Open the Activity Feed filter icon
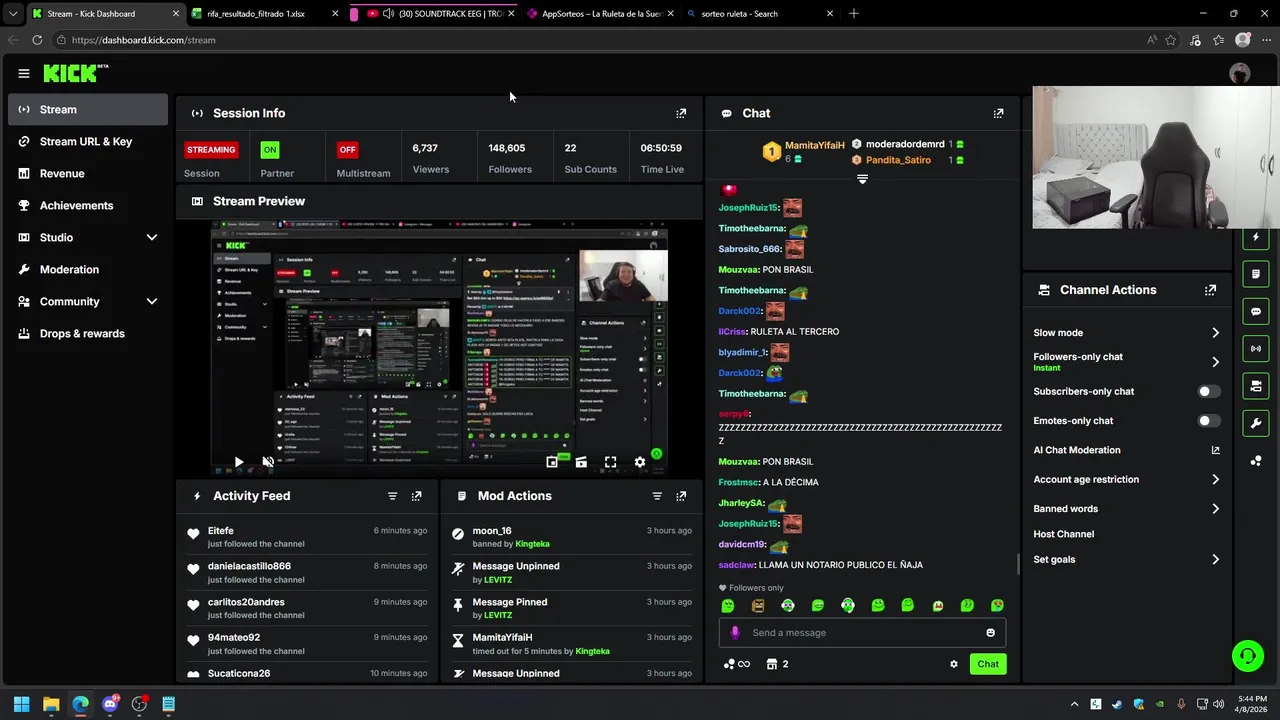The width and height of the screenshot is (1280, 720). click(x=392, y=496)
